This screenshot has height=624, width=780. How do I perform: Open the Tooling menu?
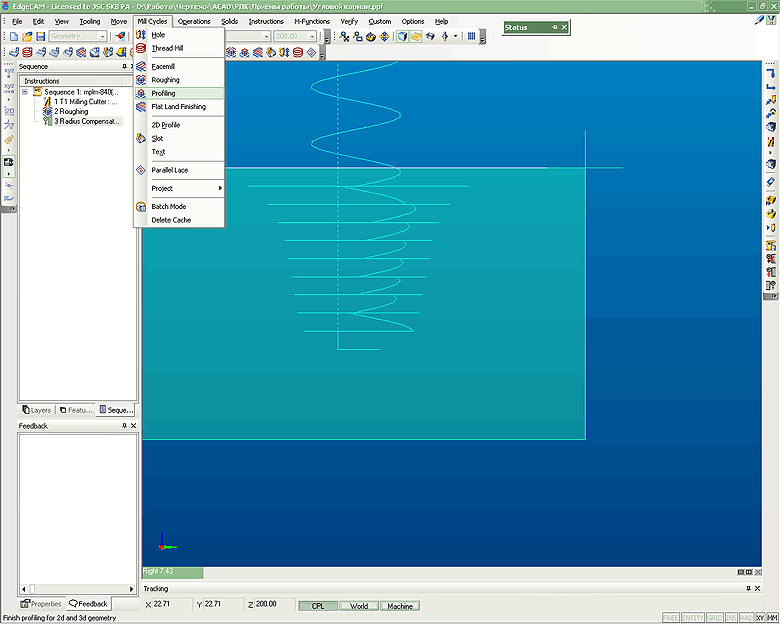(x=90, y=21)
